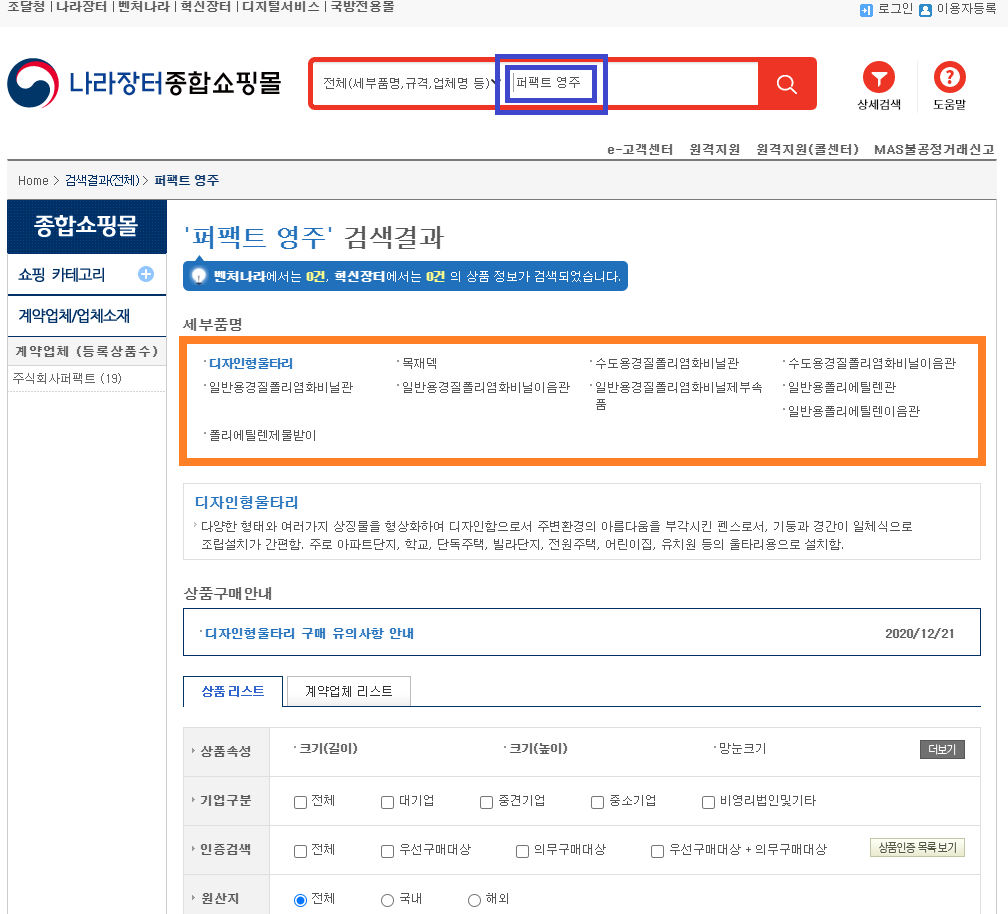
Task: Click 상품인증 목록보기 button
Action: pos(917,848)
